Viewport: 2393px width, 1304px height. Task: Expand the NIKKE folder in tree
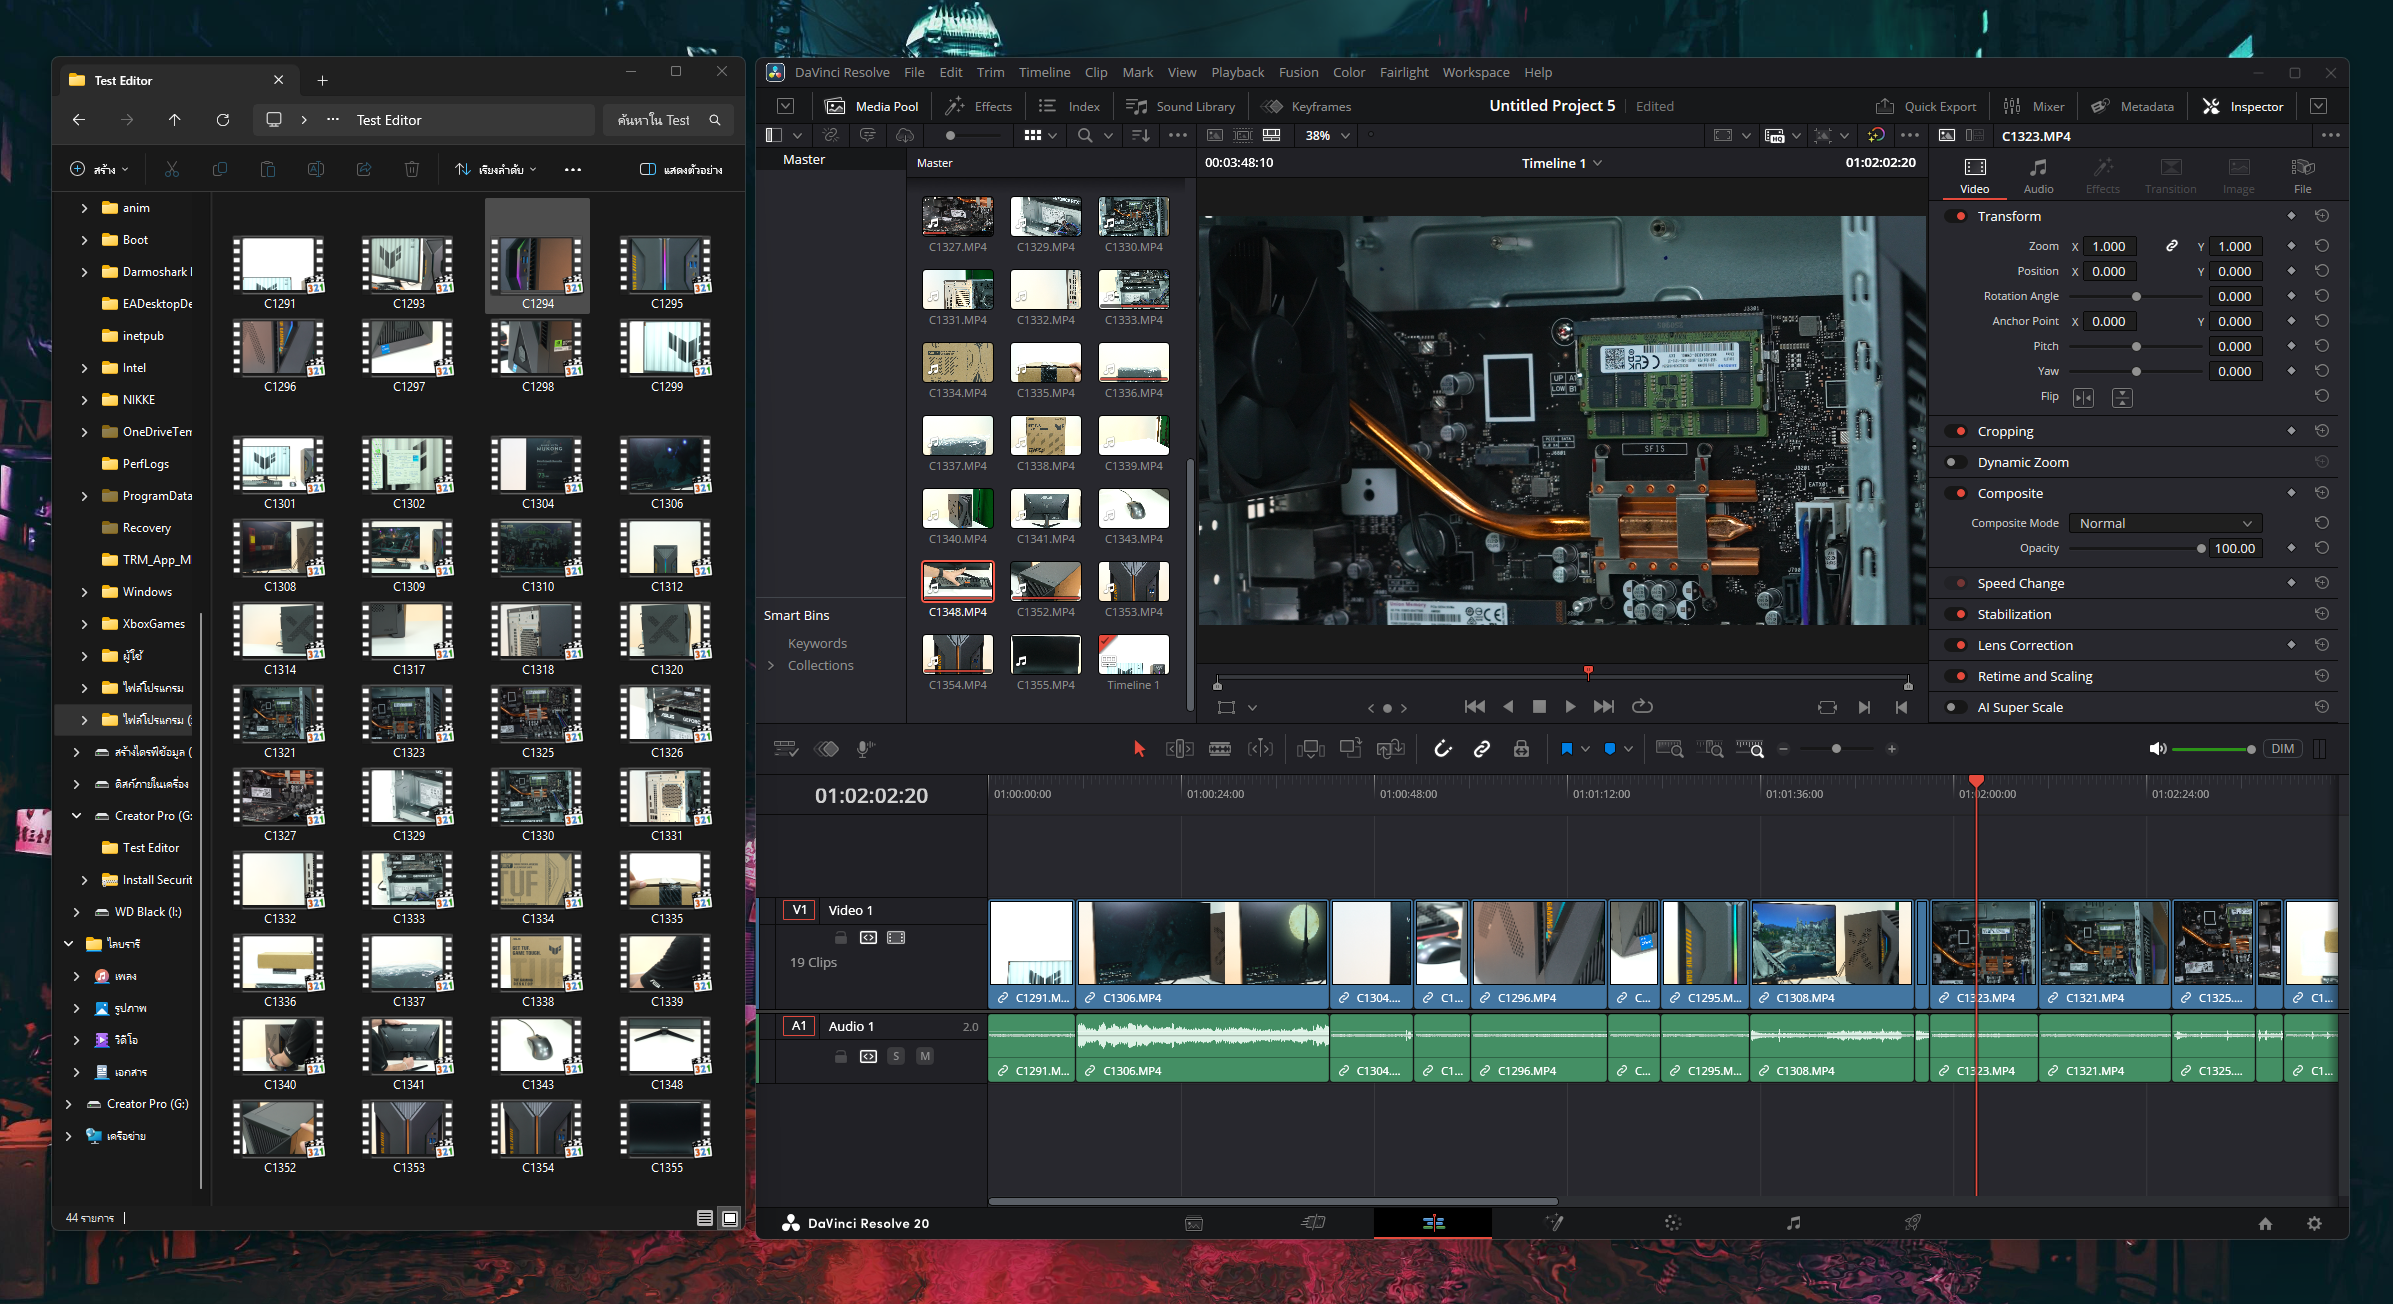point(84,400)
